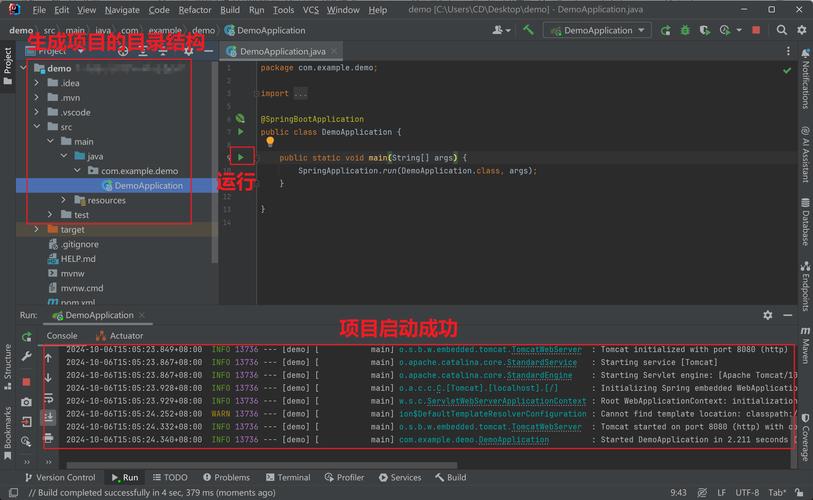Click the run gutter arrow beside main method
This screenshot has width=813, height=500.
[241, 157]
